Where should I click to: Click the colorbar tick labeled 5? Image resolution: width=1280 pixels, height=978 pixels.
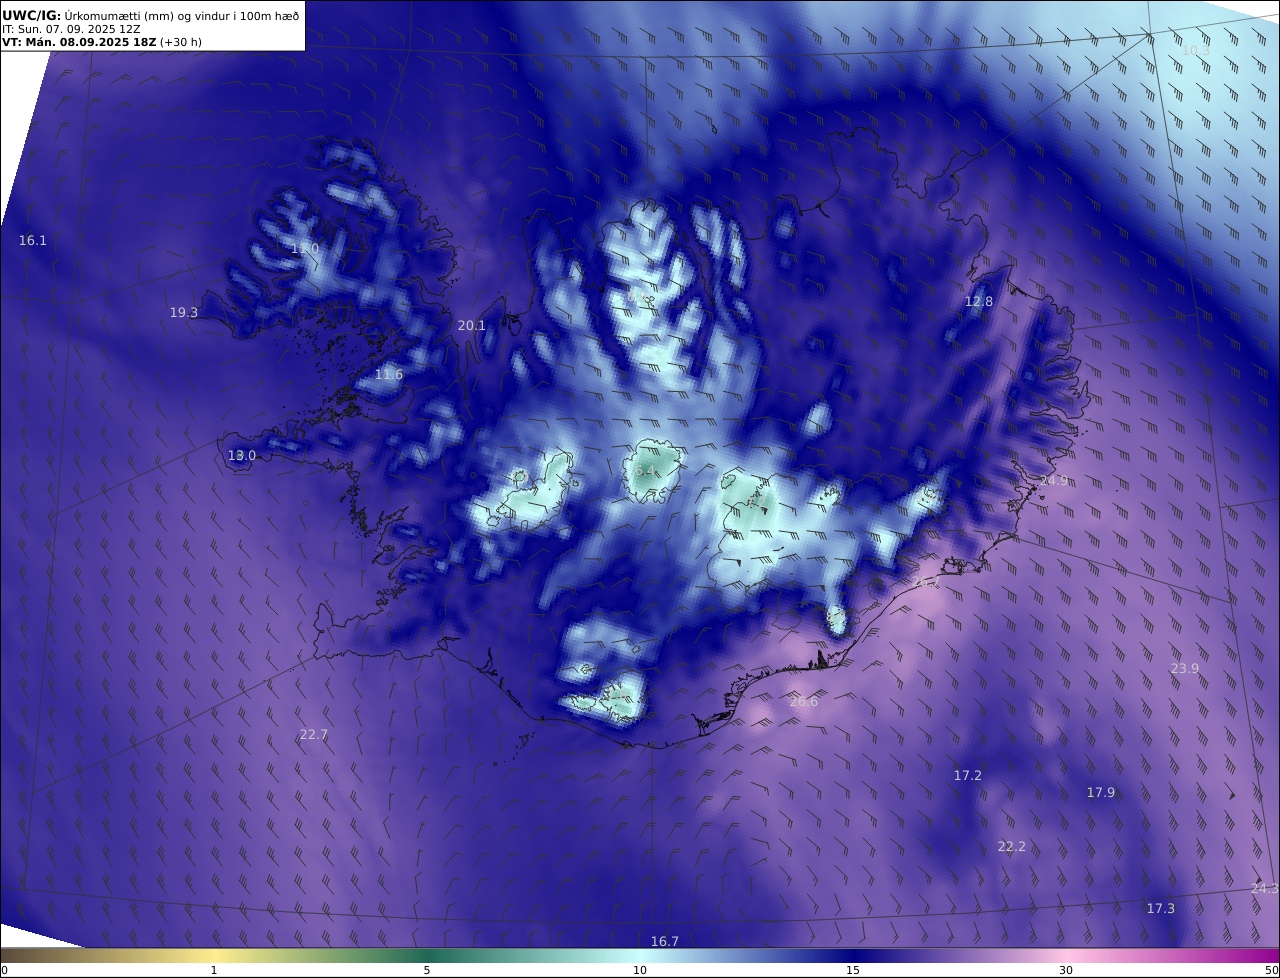pos(427,971)
